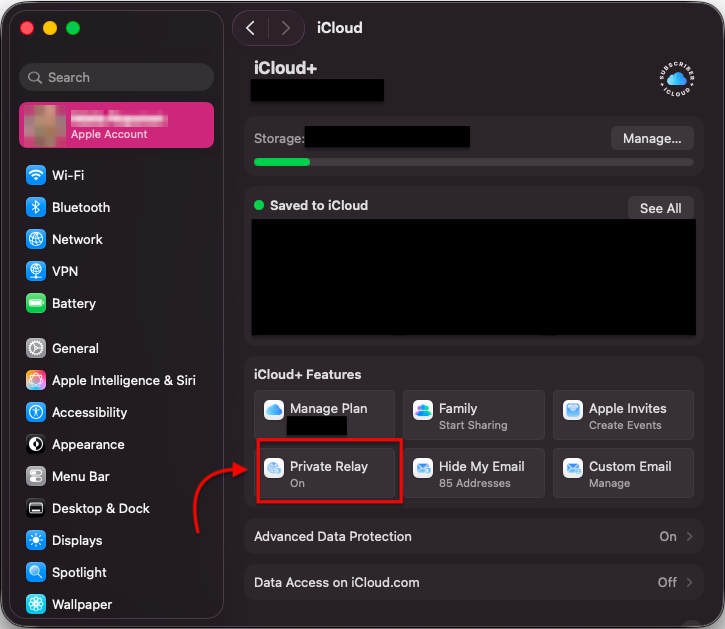725x629 pixels.
Task: Select the Bluetooth icon in sidebar
Action: (x=36, y=207)
